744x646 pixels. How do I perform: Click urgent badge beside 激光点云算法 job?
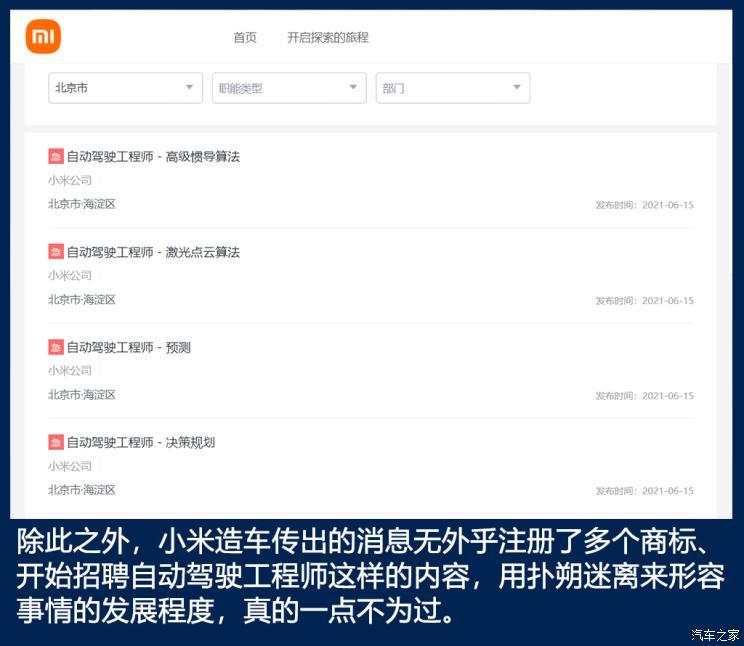click(x=56, y=252)
